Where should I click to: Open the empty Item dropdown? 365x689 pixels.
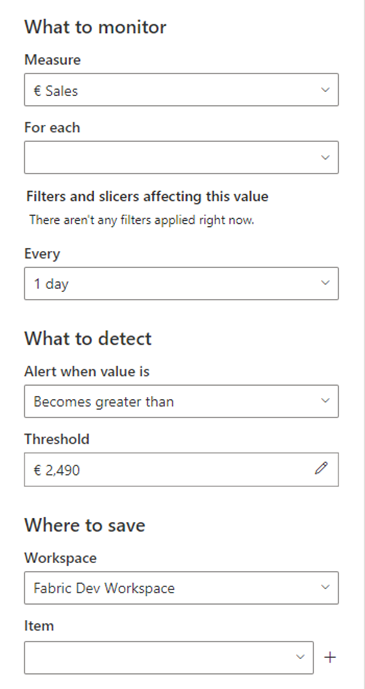(169, 657)
